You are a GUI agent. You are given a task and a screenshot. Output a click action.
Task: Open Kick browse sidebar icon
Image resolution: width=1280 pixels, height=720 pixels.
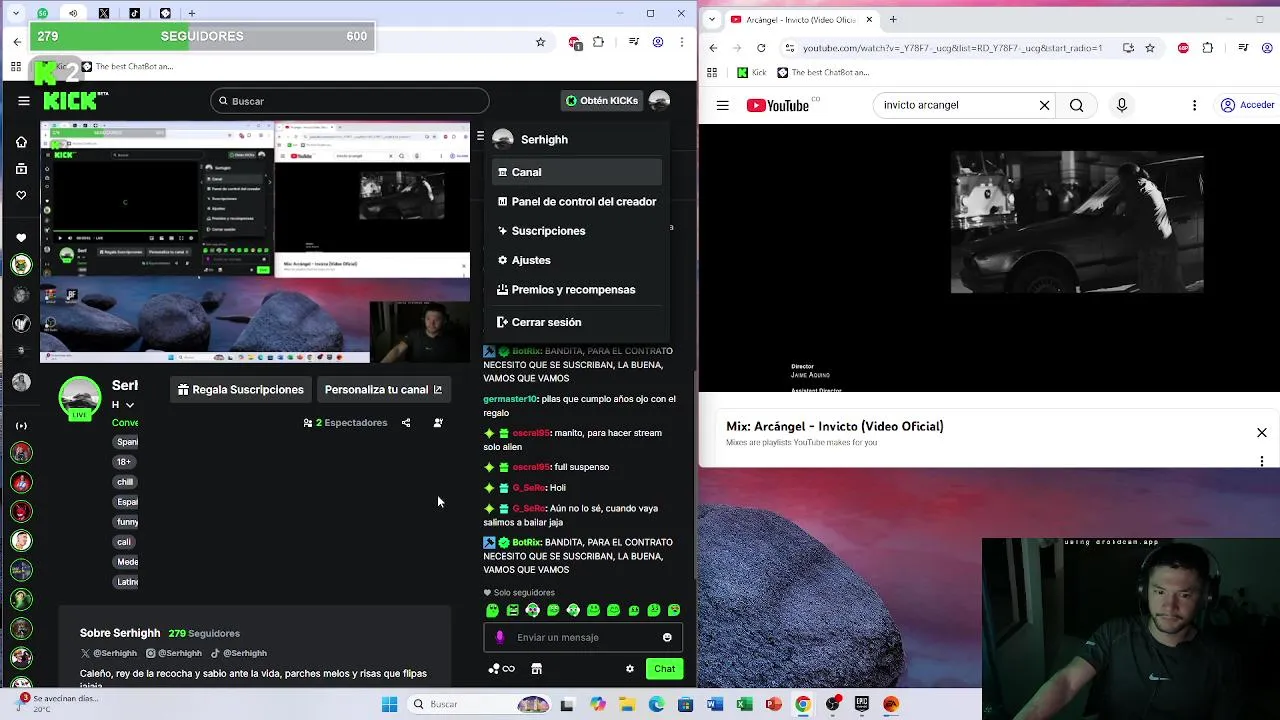pyautogui.click(x=21, y=169)
